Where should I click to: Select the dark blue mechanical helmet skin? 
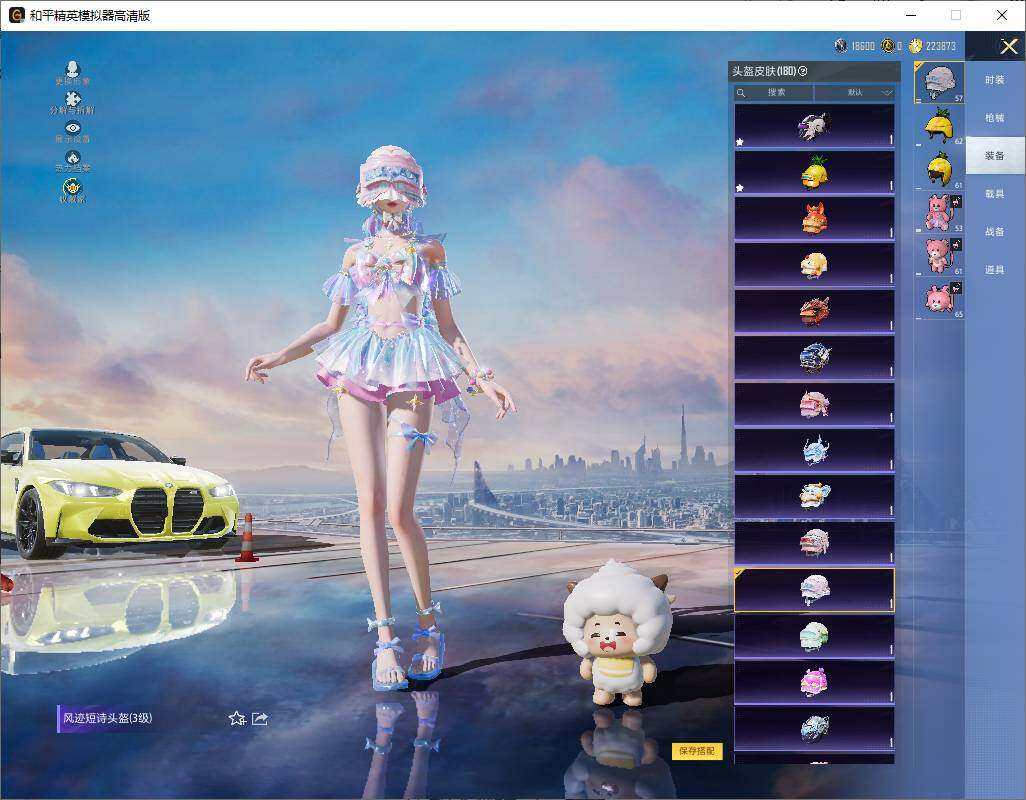click(814, 358)
